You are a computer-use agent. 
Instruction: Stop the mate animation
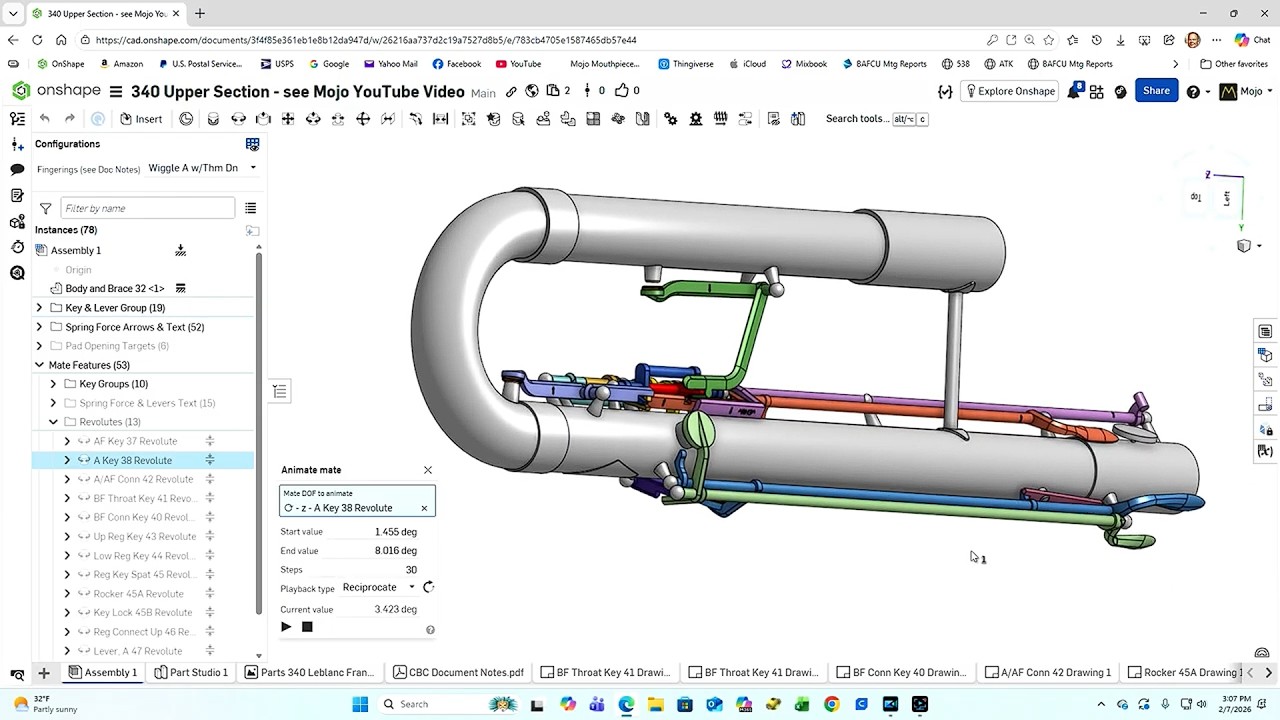click(x=307, y=627)
